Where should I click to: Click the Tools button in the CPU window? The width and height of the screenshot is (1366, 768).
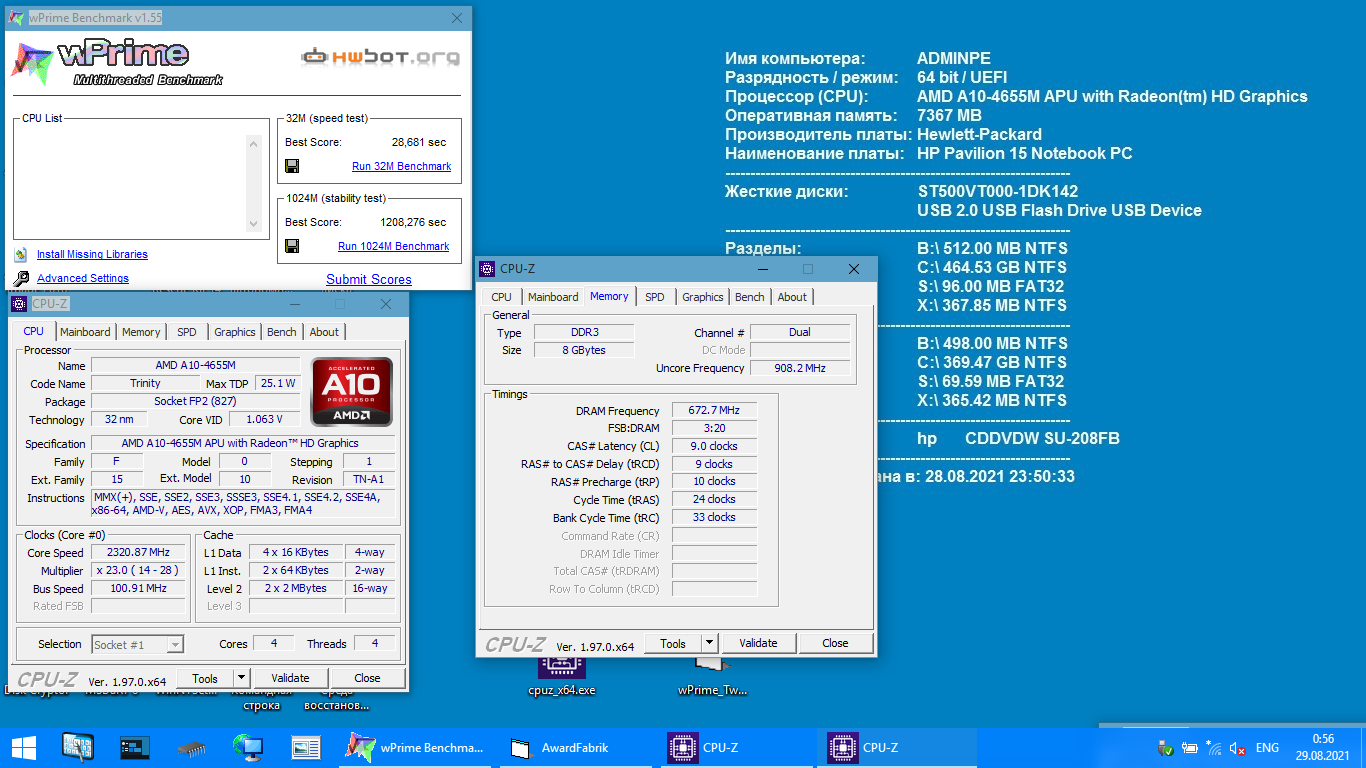pos(205,678)
